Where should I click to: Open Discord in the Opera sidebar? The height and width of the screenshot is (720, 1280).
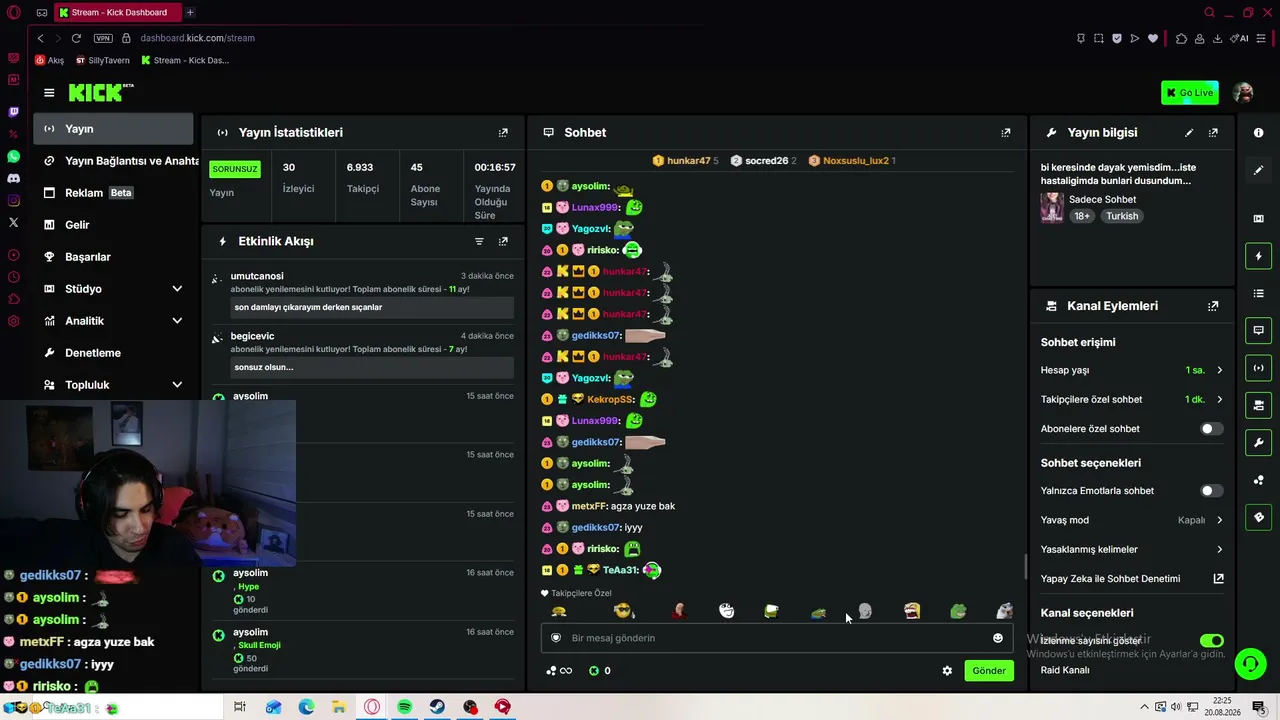pos(13,178)
